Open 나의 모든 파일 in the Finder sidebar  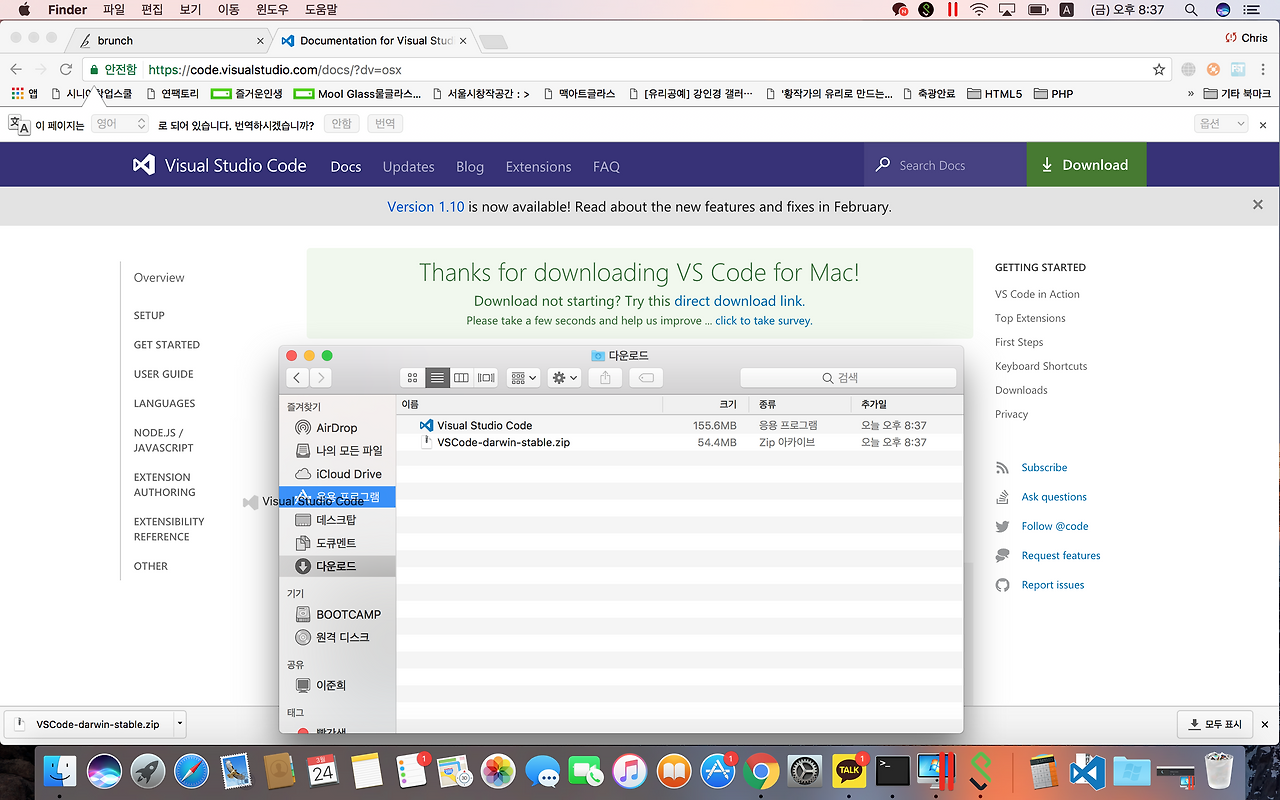click(337, 451)
